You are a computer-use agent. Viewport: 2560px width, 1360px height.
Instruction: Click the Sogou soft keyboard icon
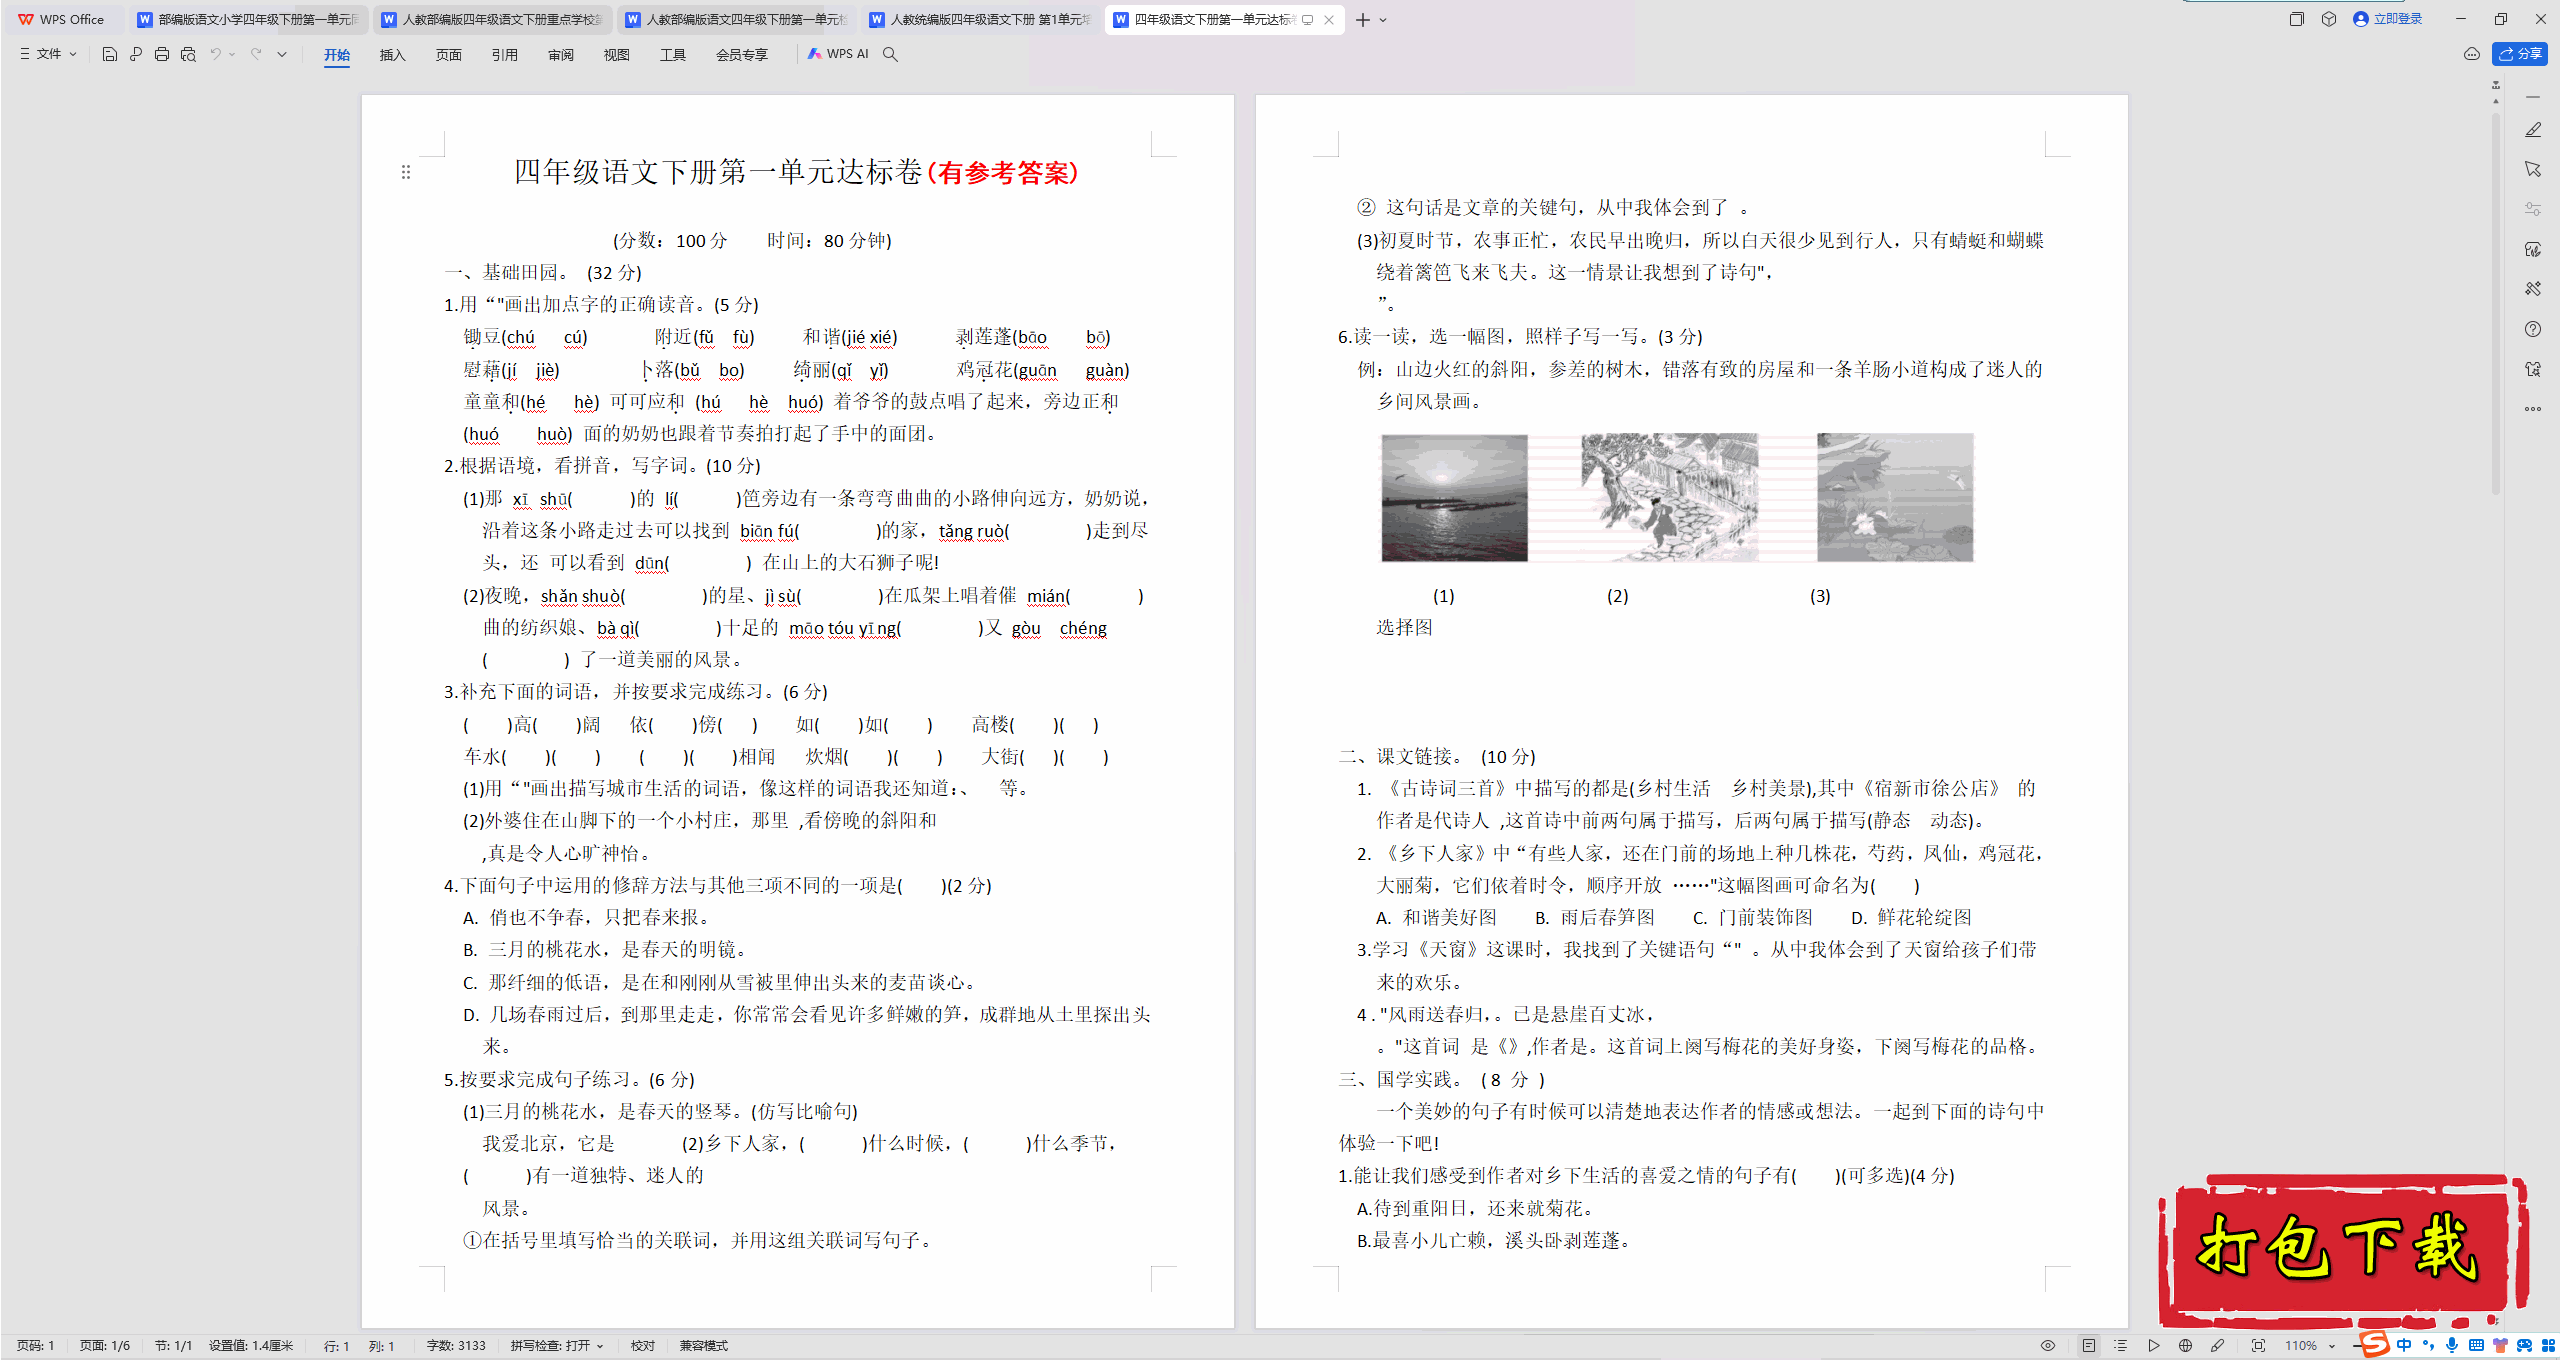[2476, 1345]
